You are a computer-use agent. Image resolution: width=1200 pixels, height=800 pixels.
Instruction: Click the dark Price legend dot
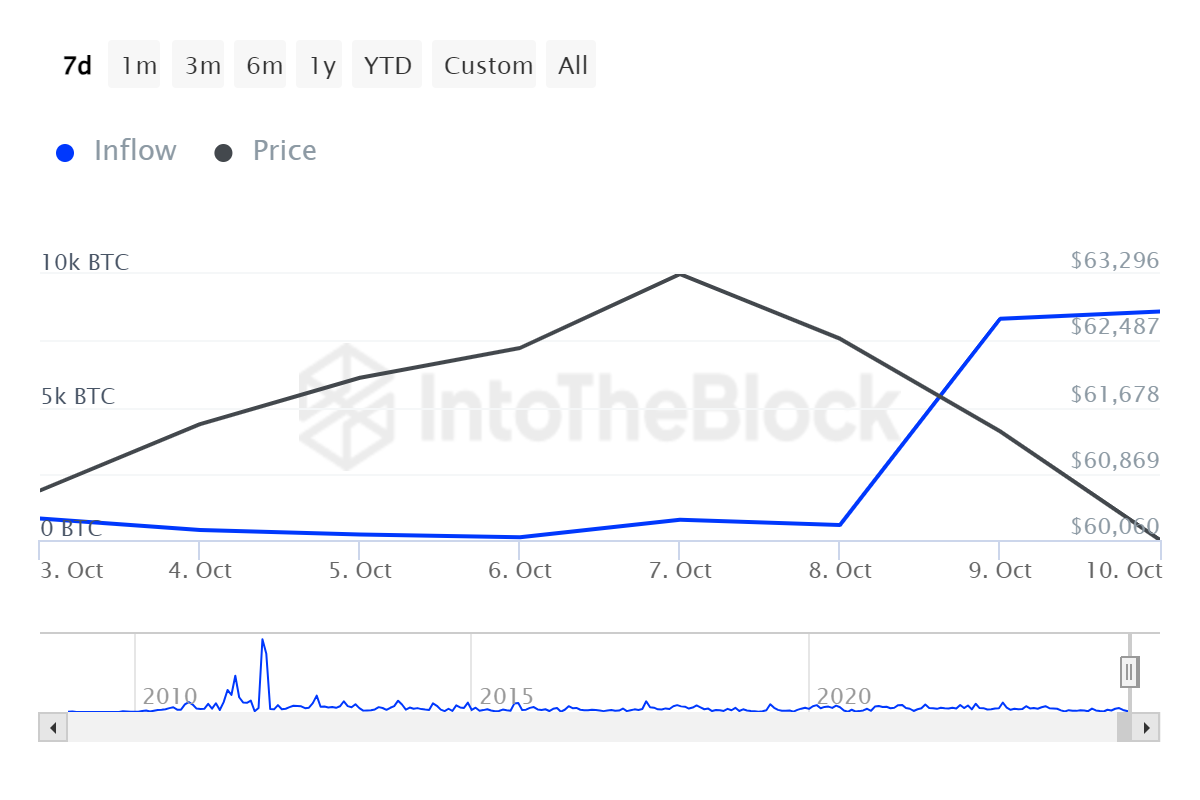click(224, 153)
